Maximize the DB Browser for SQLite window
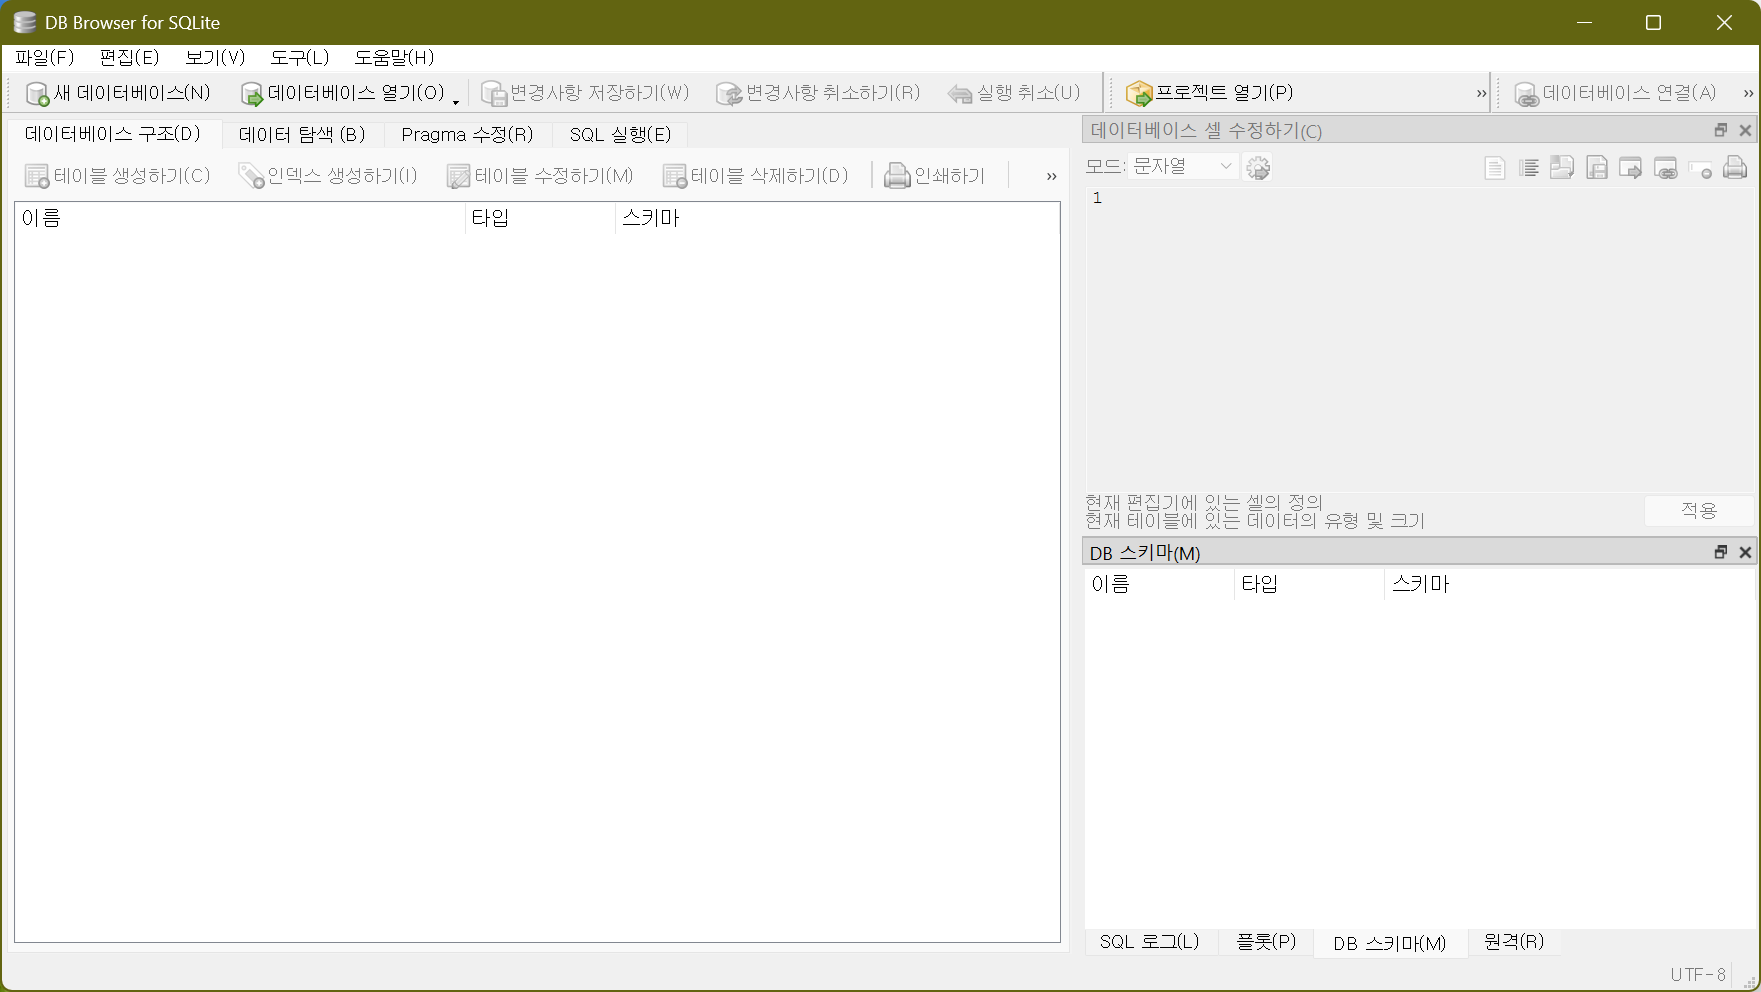The width and height of the screenshot is (1761, 992). pos(1654,22)
